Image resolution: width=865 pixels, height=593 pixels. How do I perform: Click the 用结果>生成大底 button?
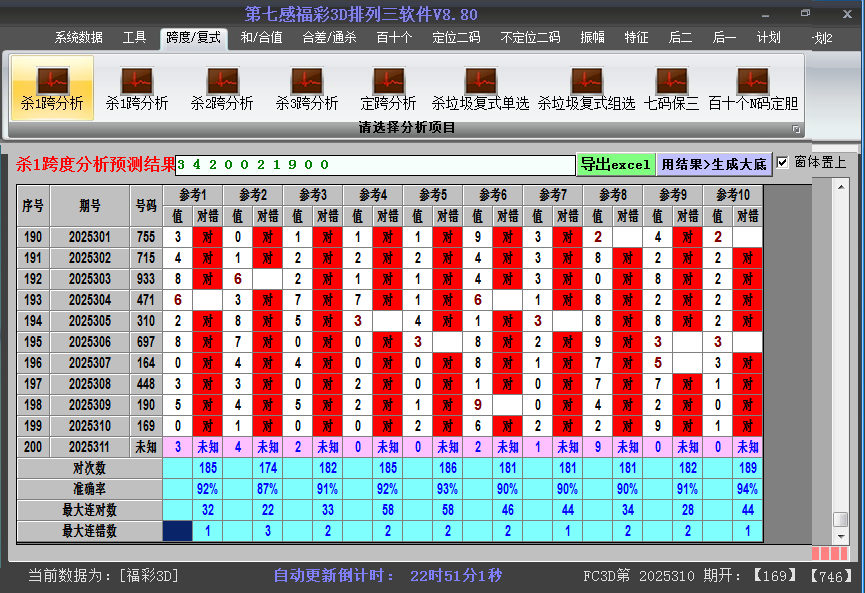(x=713, y=162)
